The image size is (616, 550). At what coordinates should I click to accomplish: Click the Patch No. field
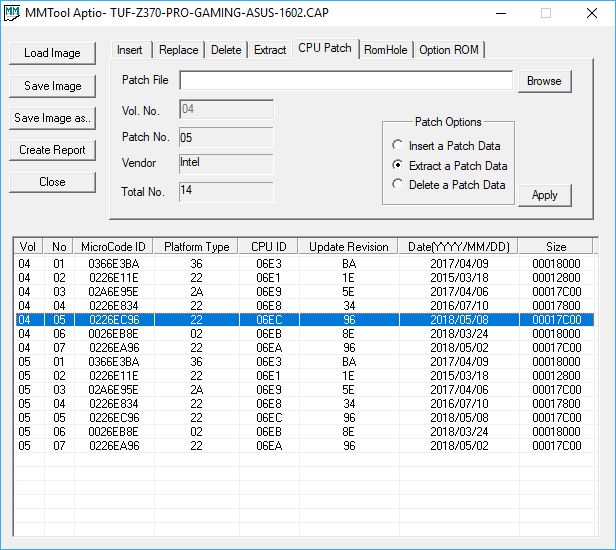[226, 137]
